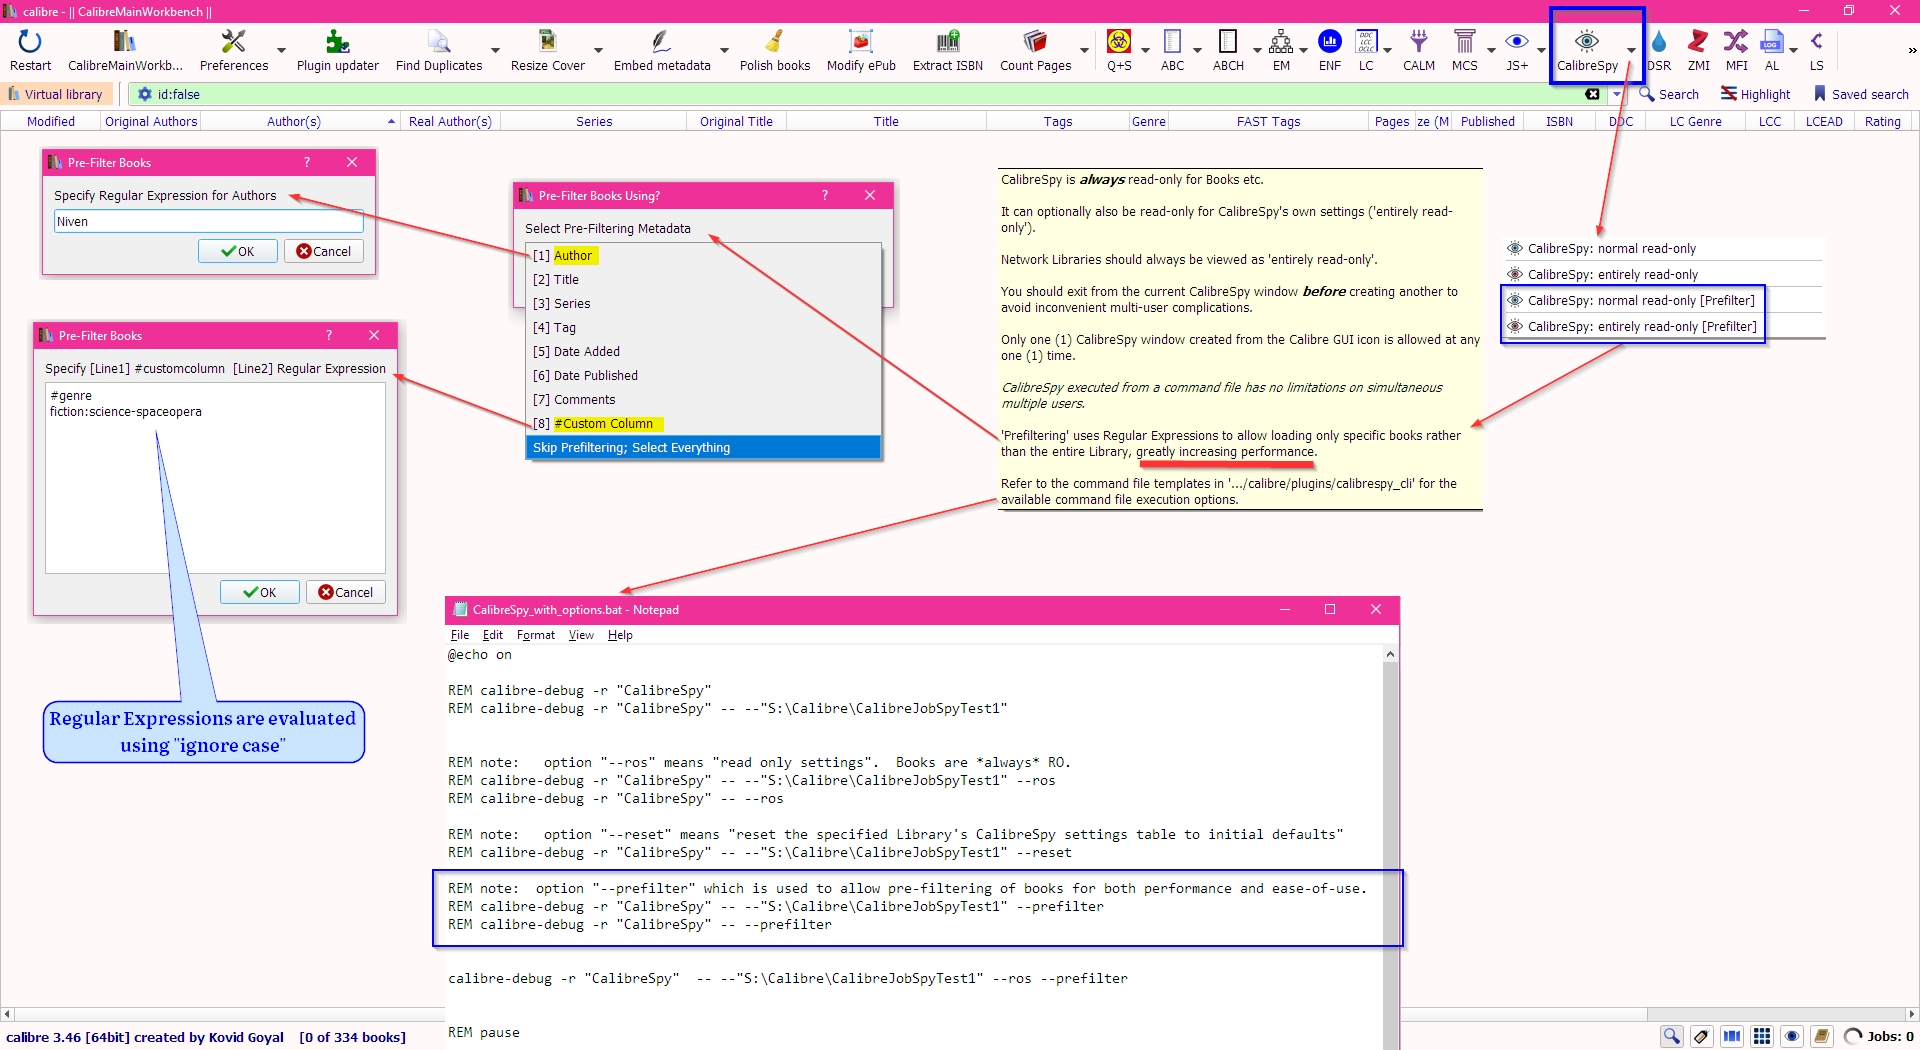Open the Notepad Format menu
This screenshot has width=1920, height=1050.
click(x=536, y=635)
